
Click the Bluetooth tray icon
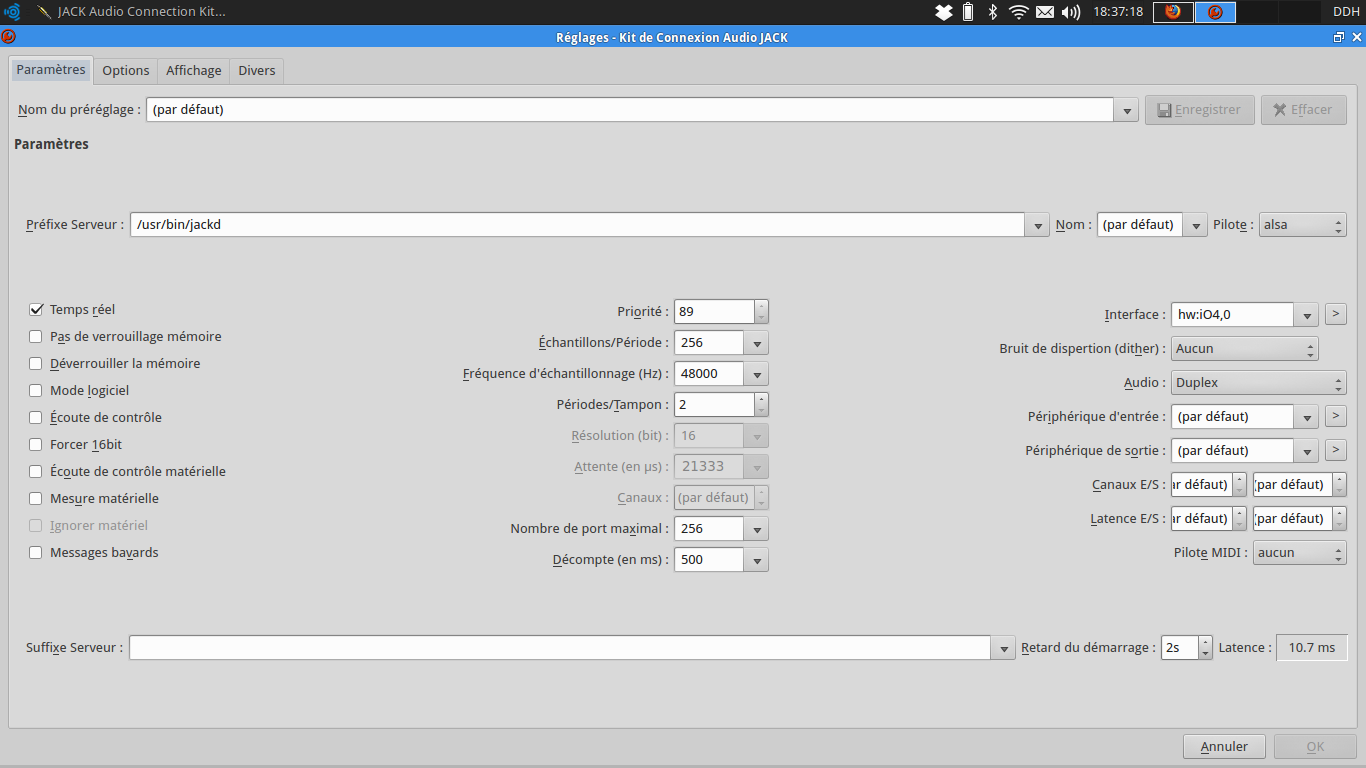tap(993, 12)
